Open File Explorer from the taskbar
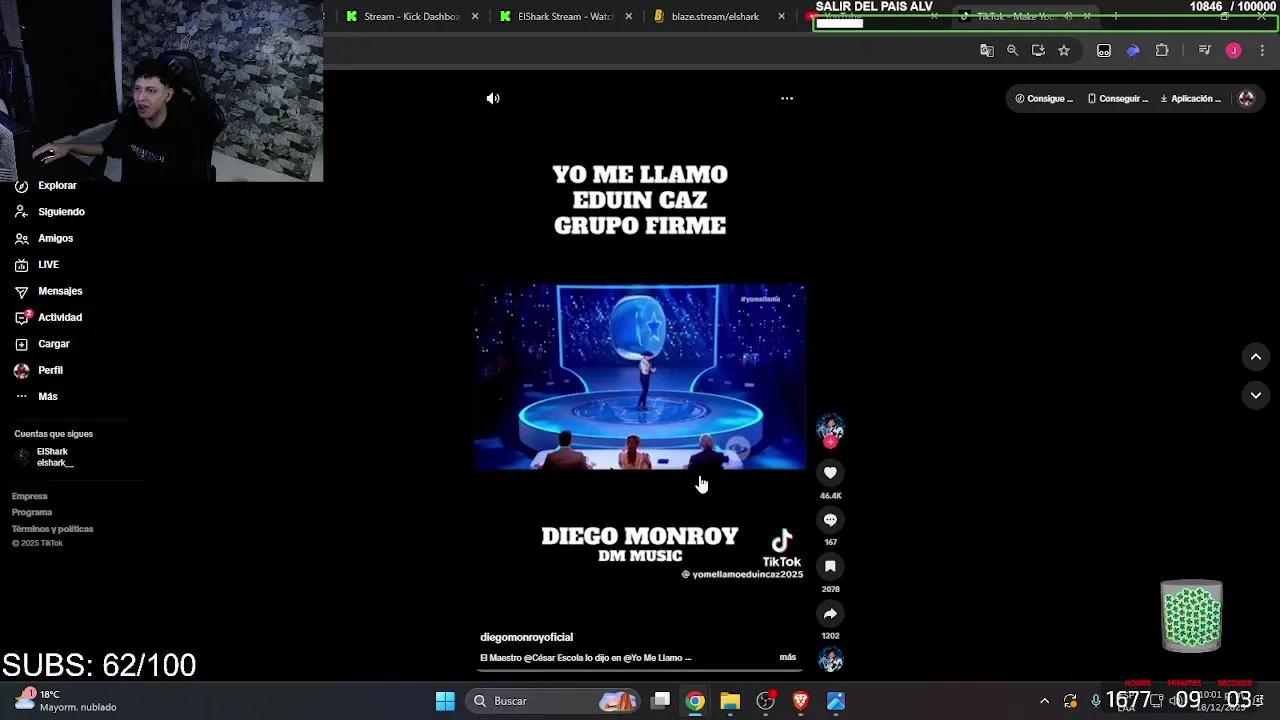 coord(730,701)
